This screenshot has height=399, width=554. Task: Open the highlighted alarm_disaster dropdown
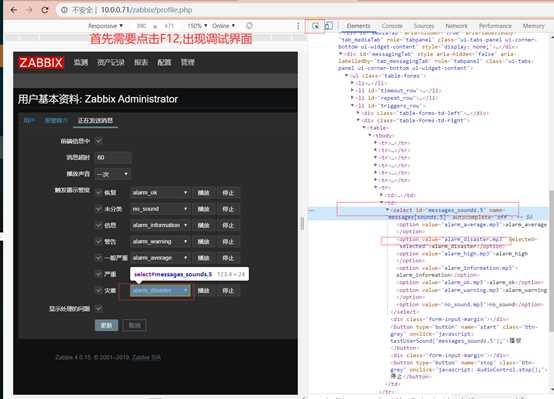tap(160, 291)
